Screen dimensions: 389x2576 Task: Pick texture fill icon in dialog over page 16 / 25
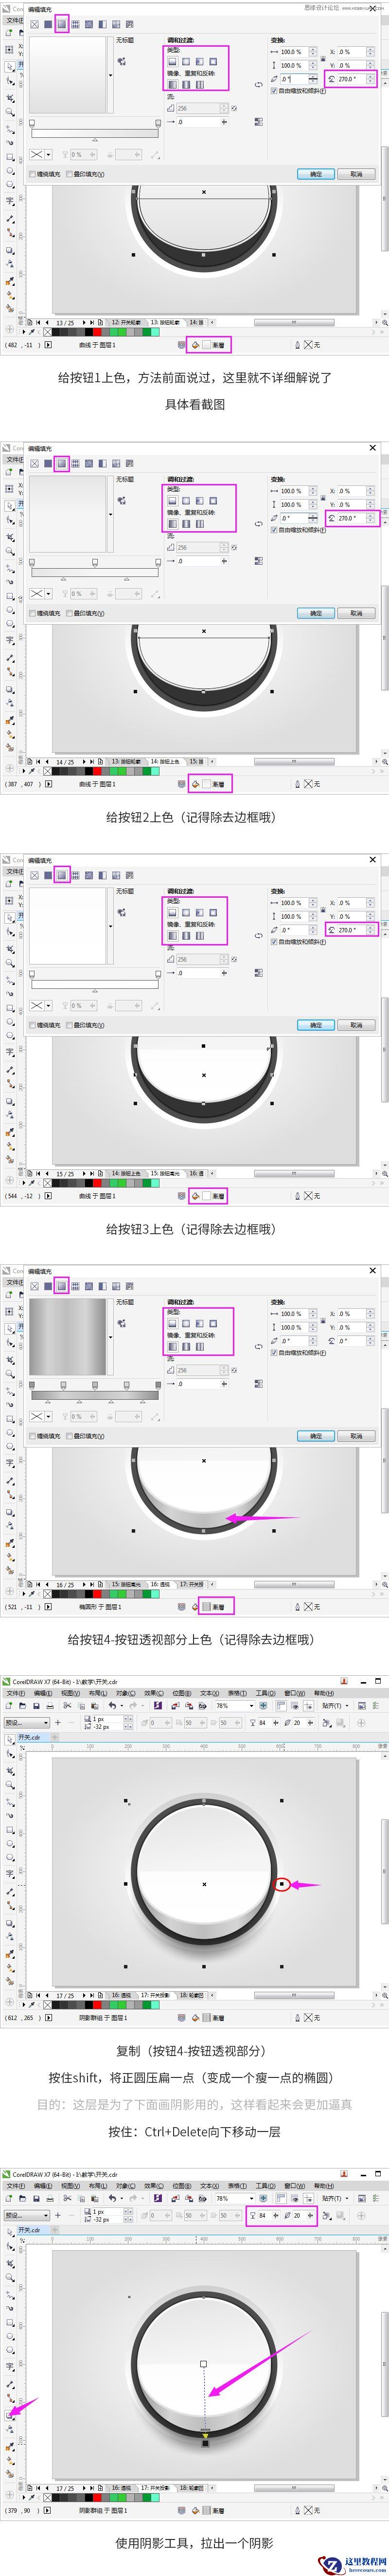115,1286
